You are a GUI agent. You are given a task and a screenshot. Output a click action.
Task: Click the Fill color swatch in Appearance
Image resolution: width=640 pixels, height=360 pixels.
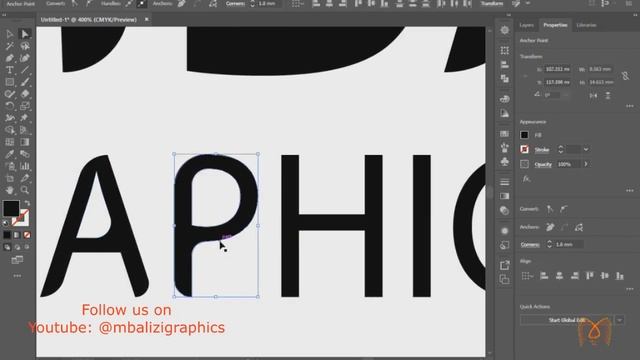524,135
